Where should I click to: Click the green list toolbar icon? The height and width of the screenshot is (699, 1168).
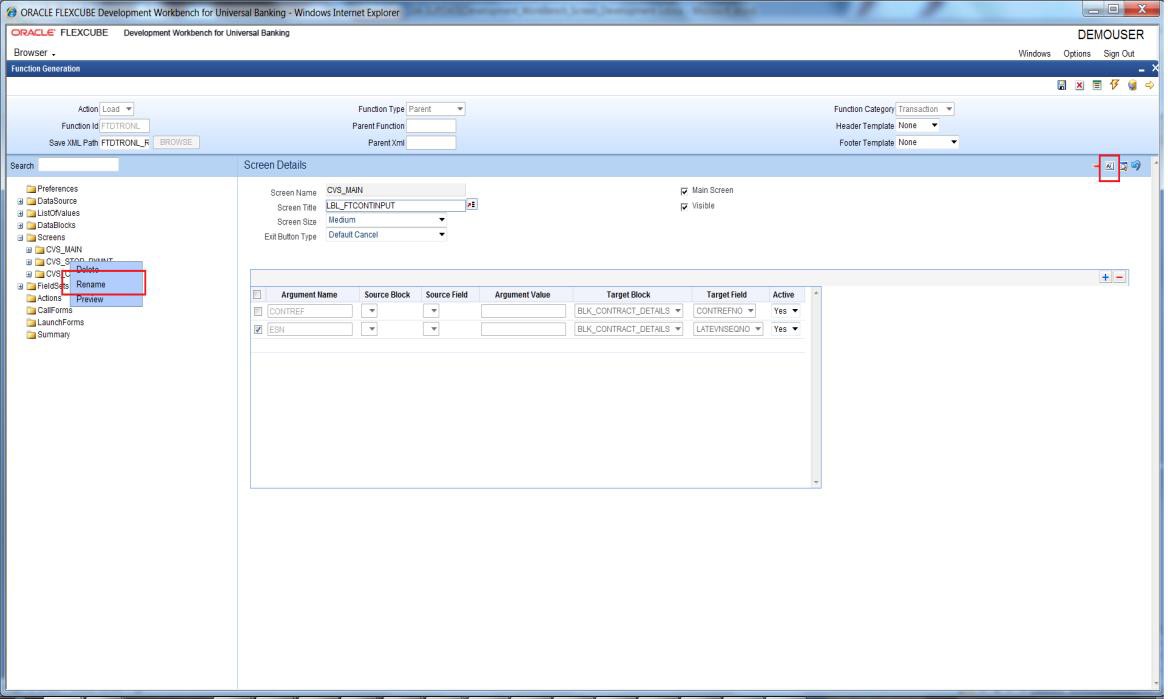point(1096,86)
